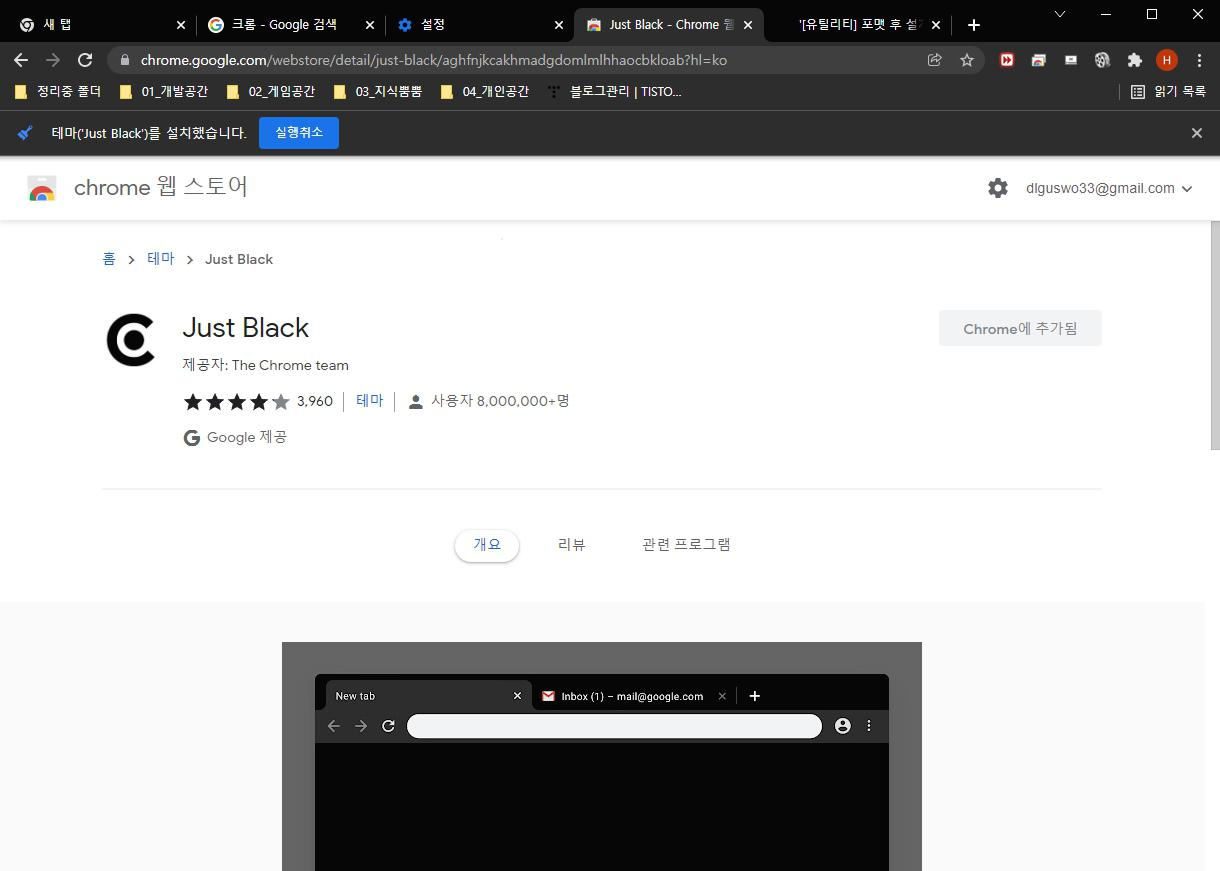Open a new tab with plus button

974,25
